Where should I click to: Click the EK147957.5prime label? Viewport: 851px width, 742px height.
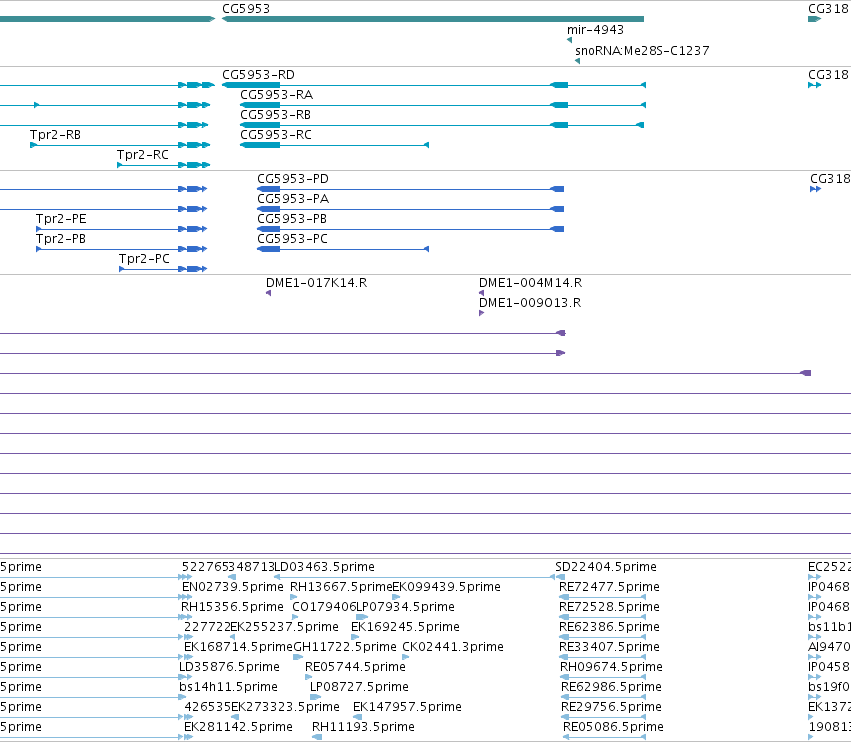pos(408,707)
